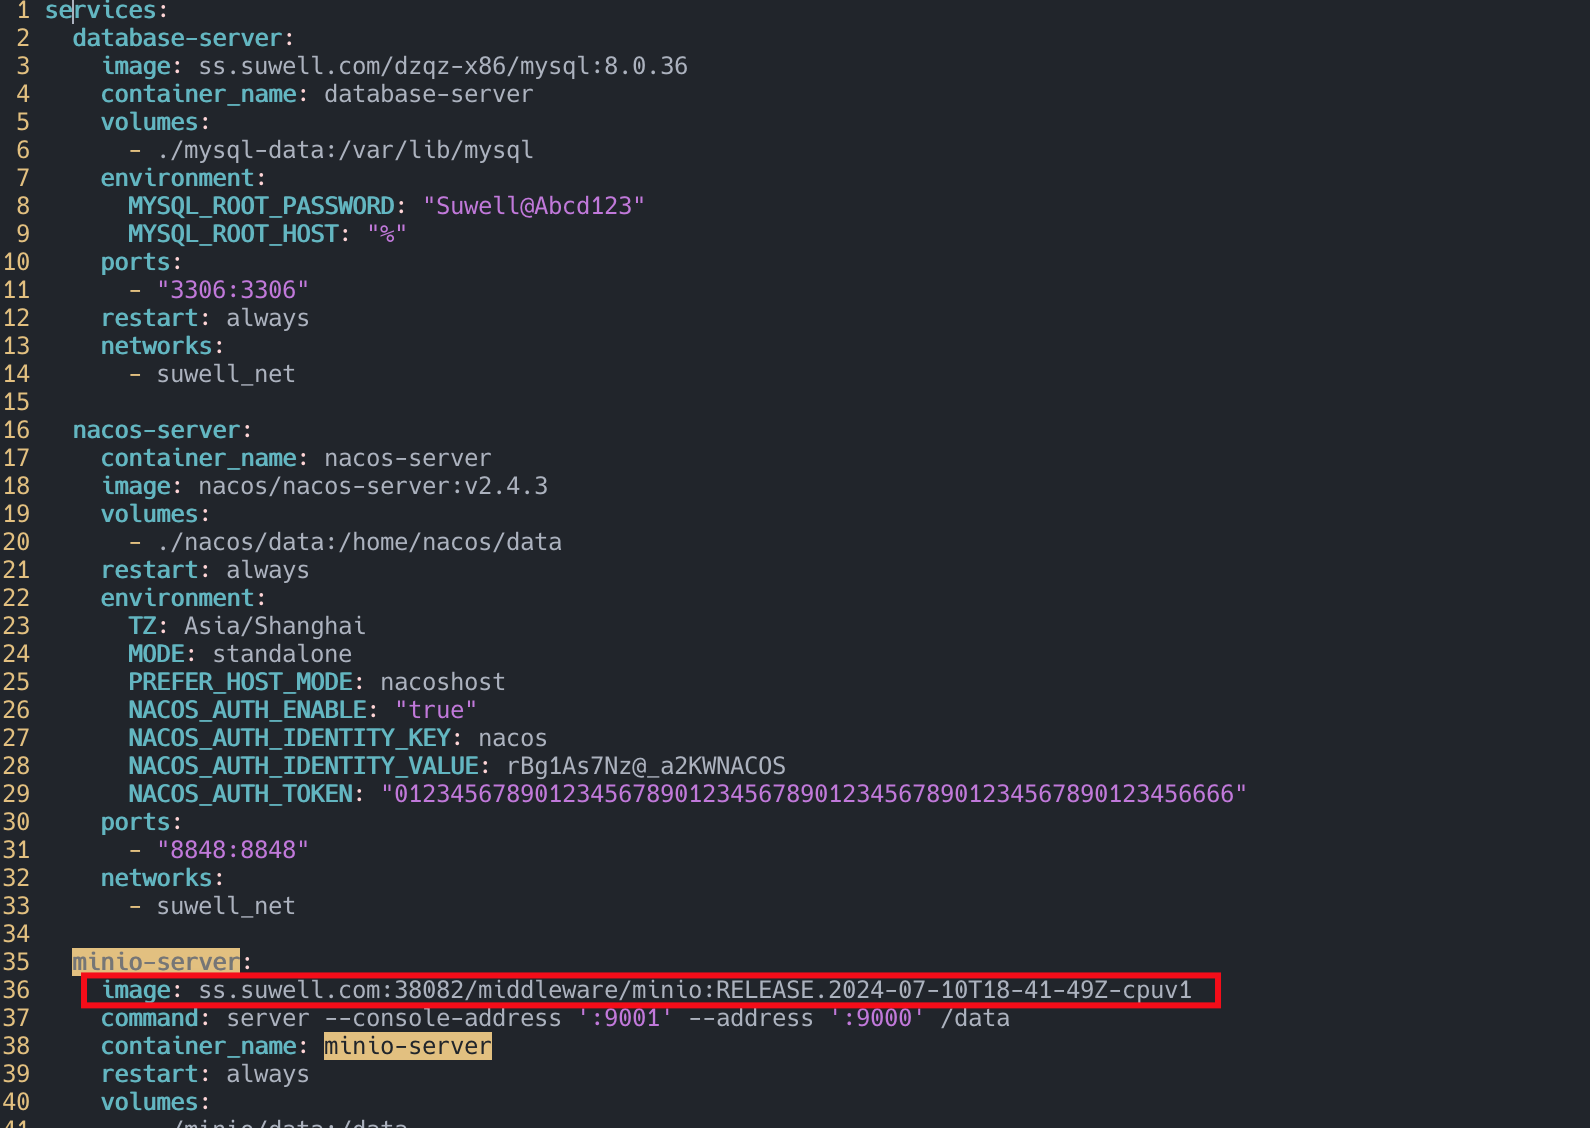
Task: Click the "restart: always" entry on line 21
Action: (205, 570)
